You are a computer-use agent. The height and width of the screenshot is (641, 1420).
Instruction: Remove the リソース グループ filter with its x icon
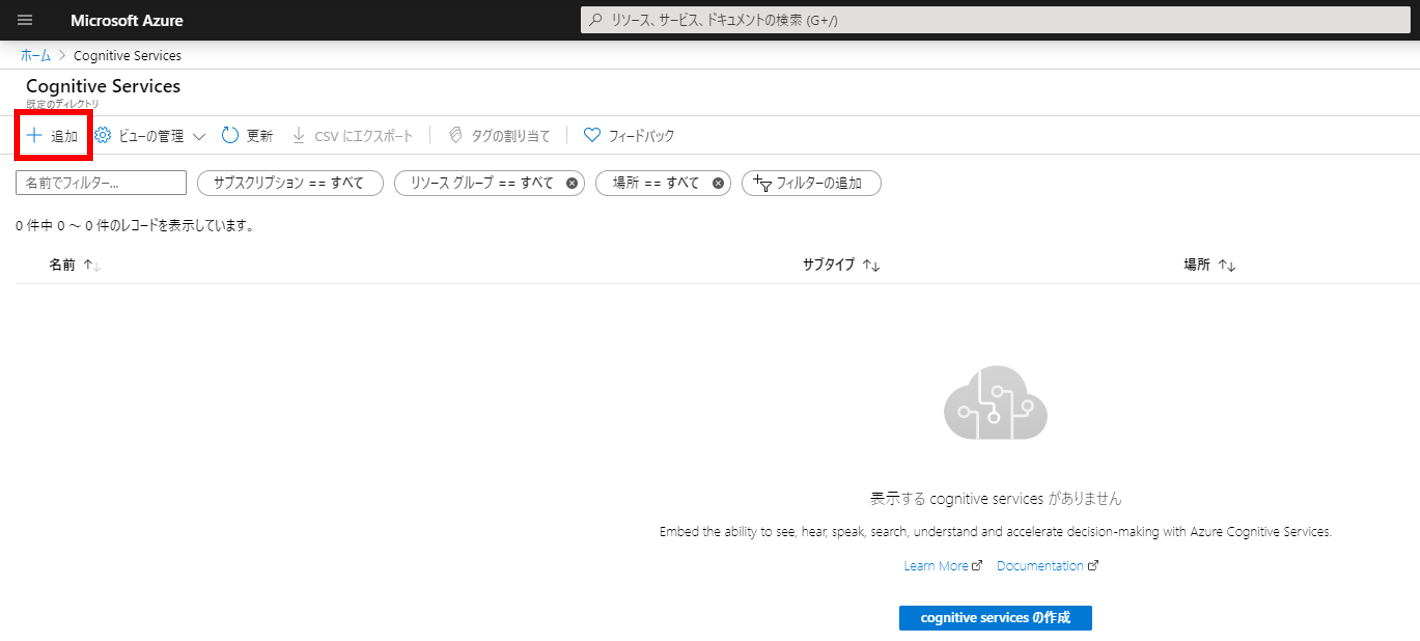point(571,183)
